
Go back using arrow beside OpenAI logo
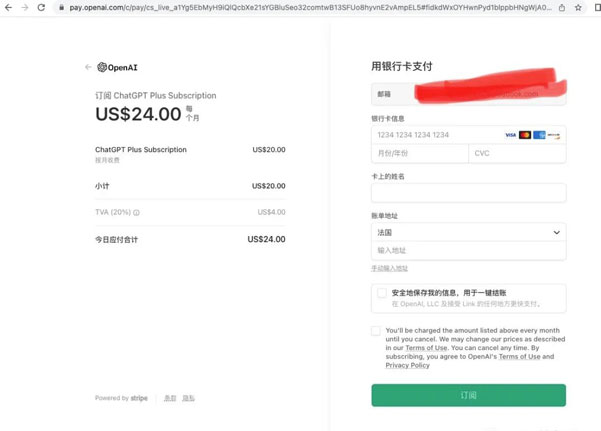pos(88,67)
